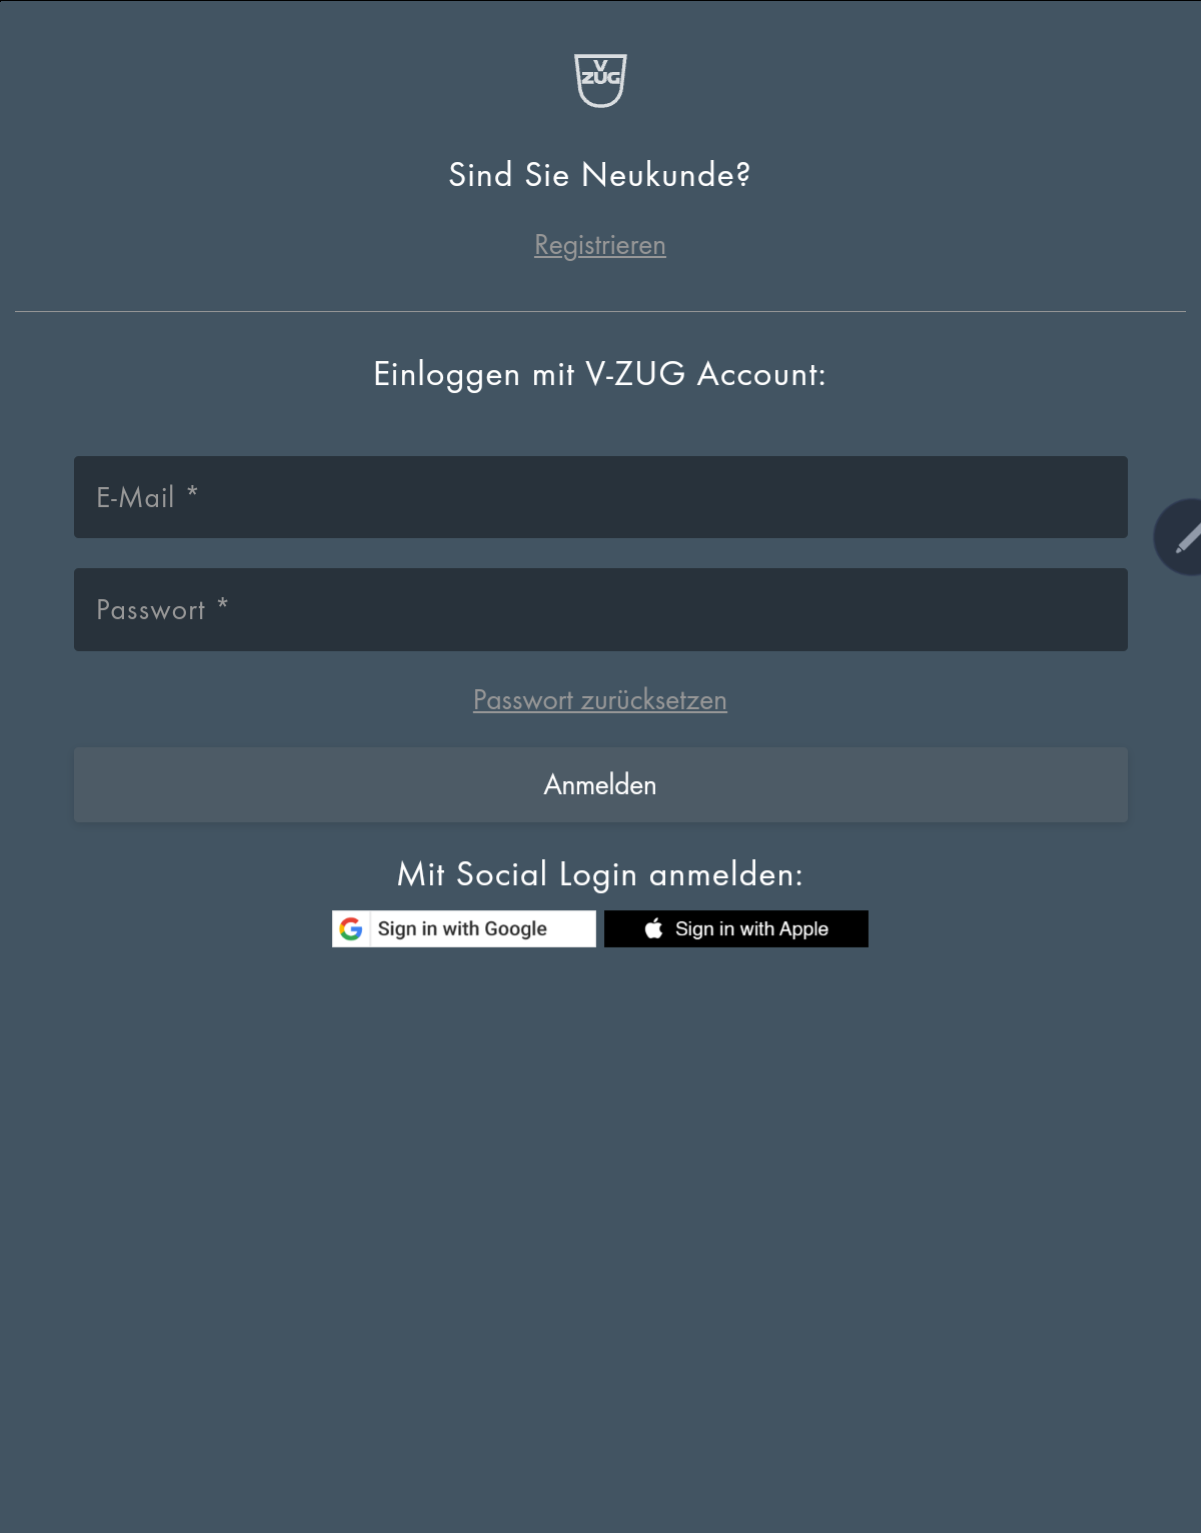
Task: Click the horizontal divider below Registrieren
Action: [x=600, y=312]
